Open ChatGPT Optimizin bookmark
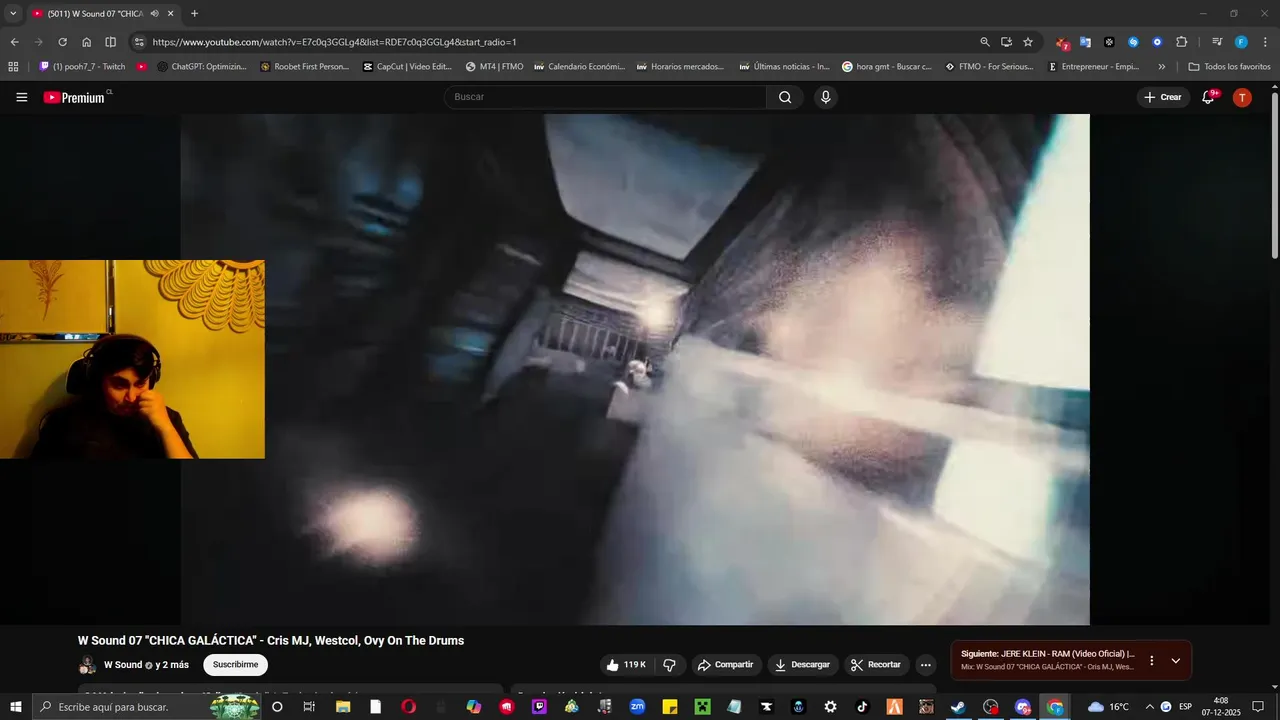 point(202,67)
